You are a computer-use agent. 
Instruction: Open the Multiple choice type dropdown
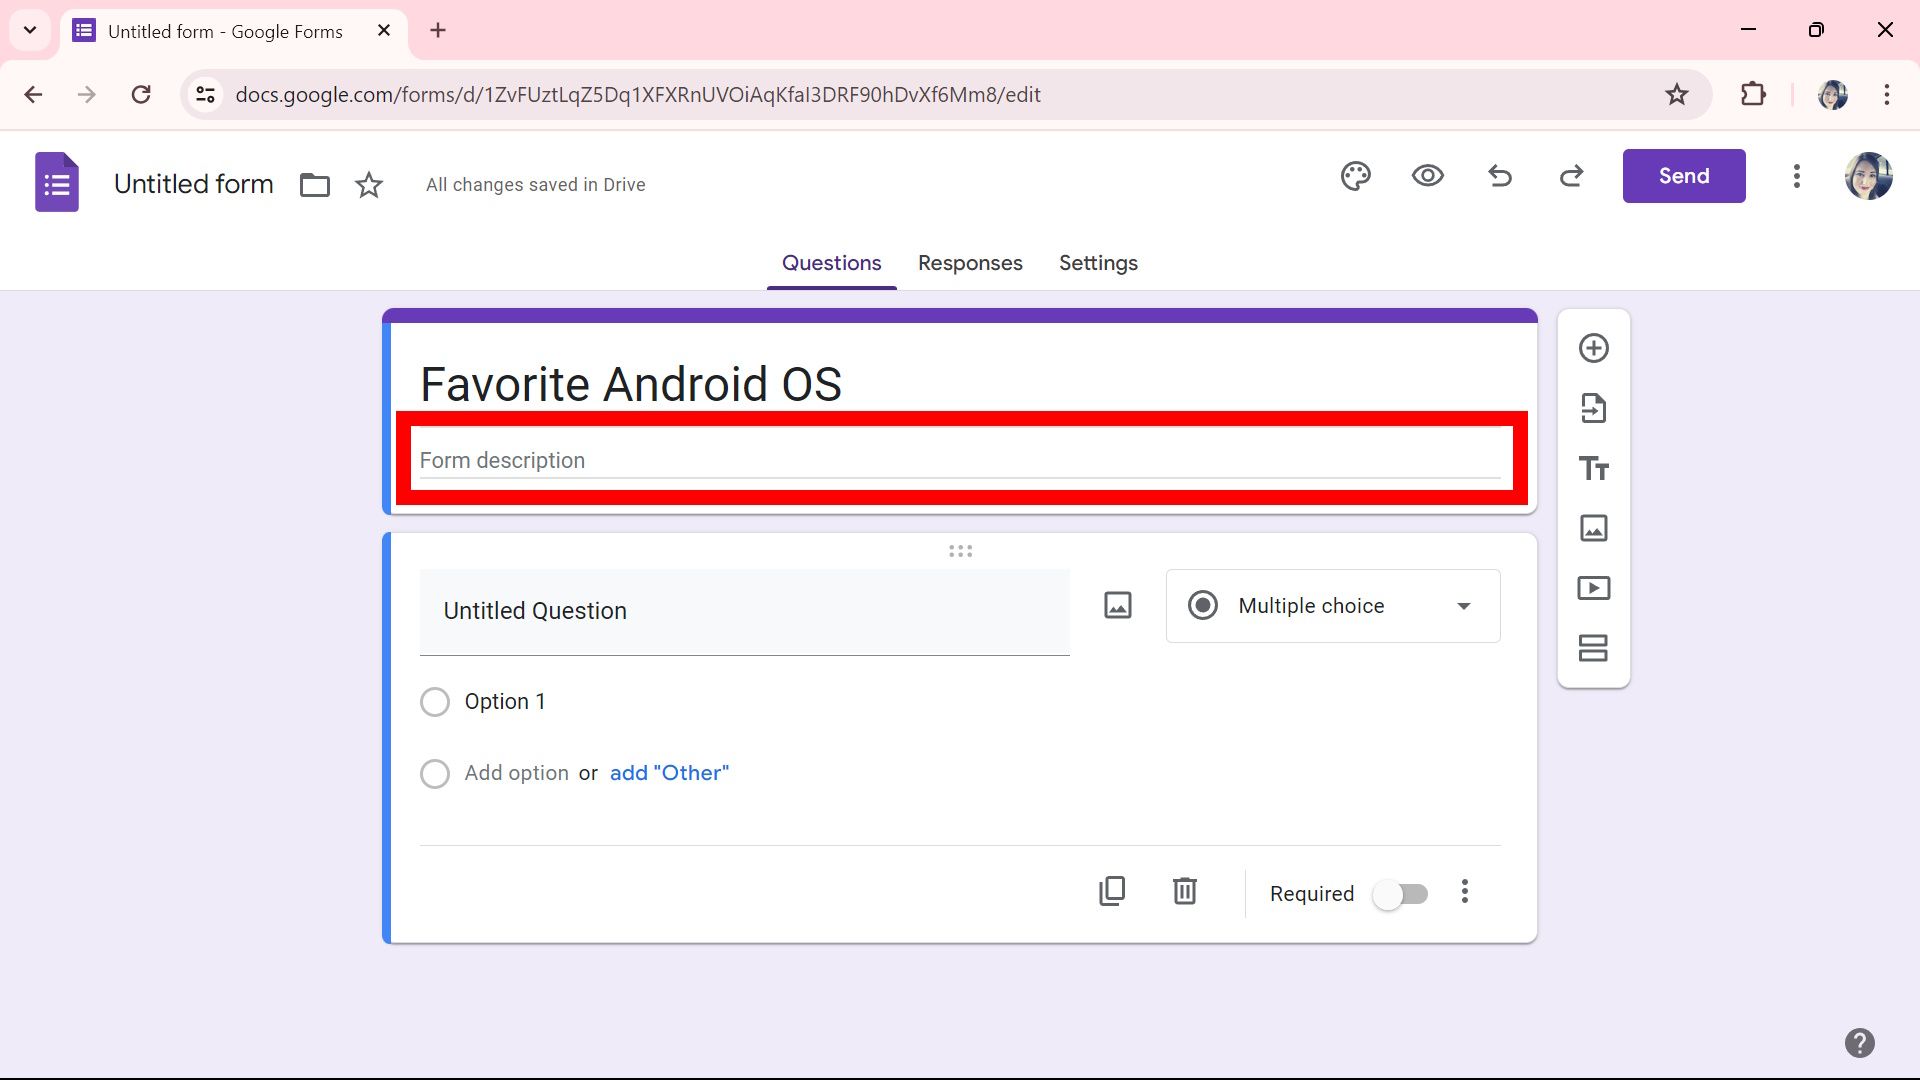[x=1332, y=606]
